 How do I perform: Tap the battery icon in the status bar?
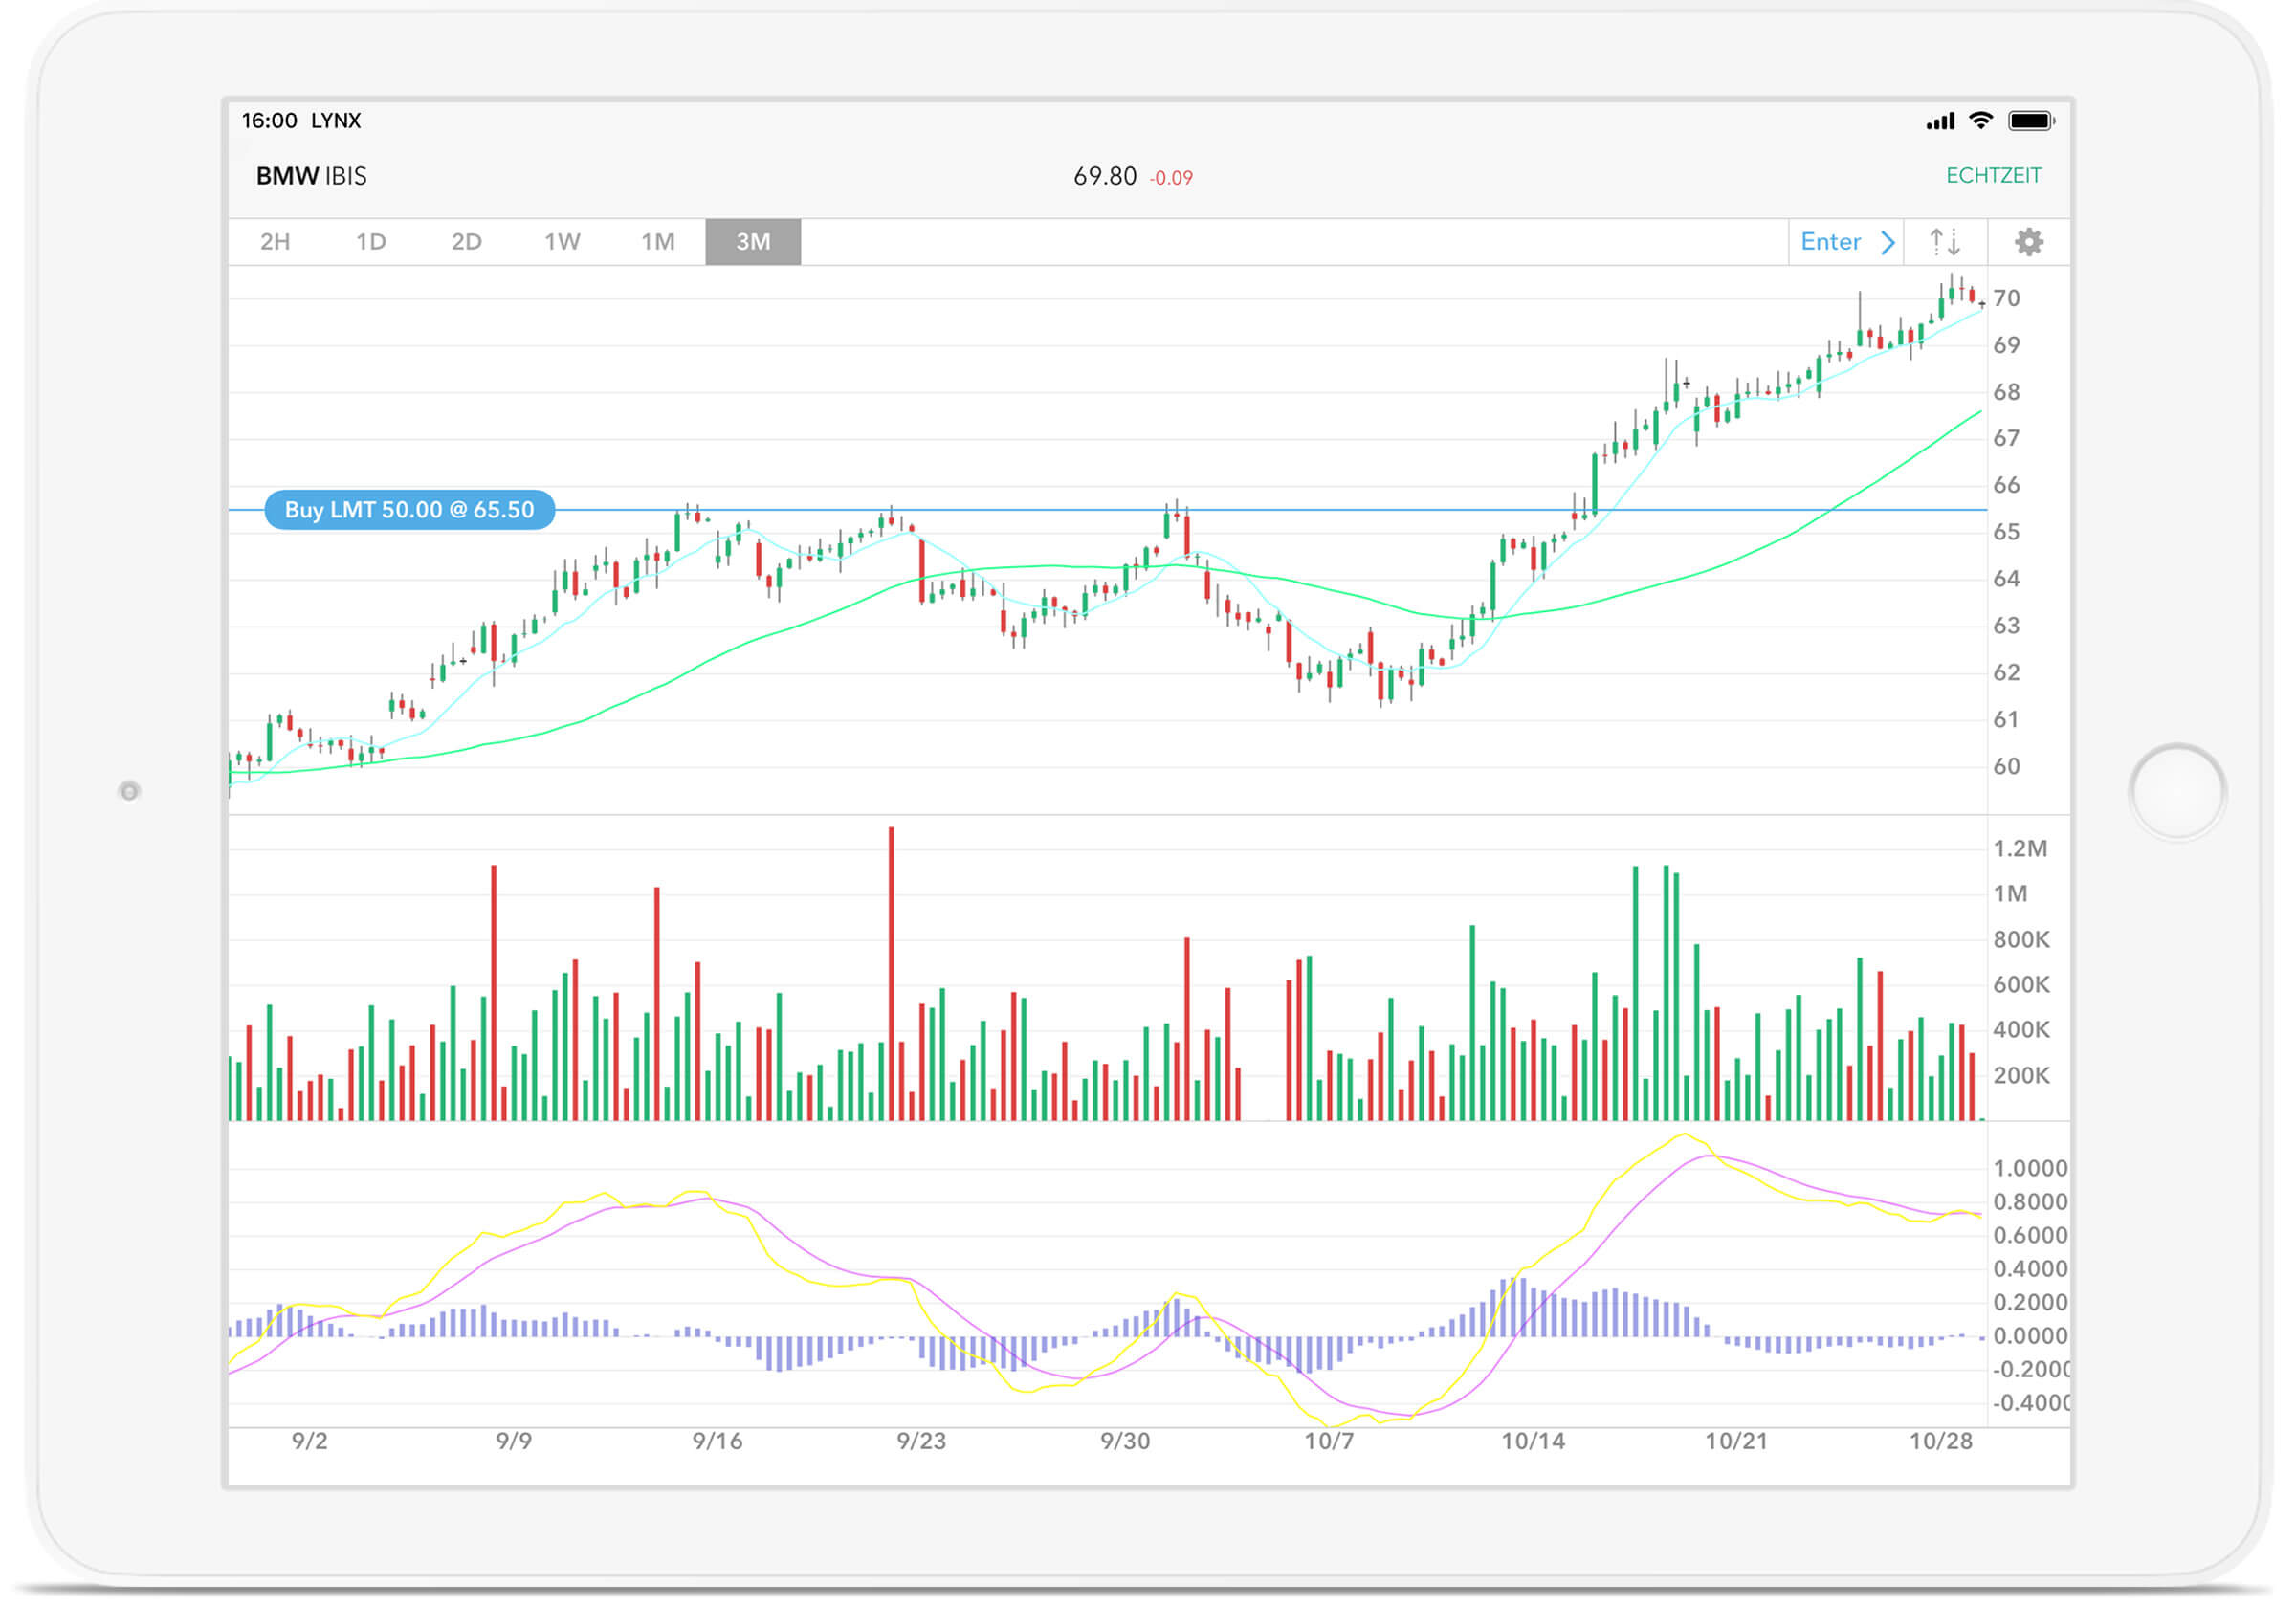(2036, 120)
